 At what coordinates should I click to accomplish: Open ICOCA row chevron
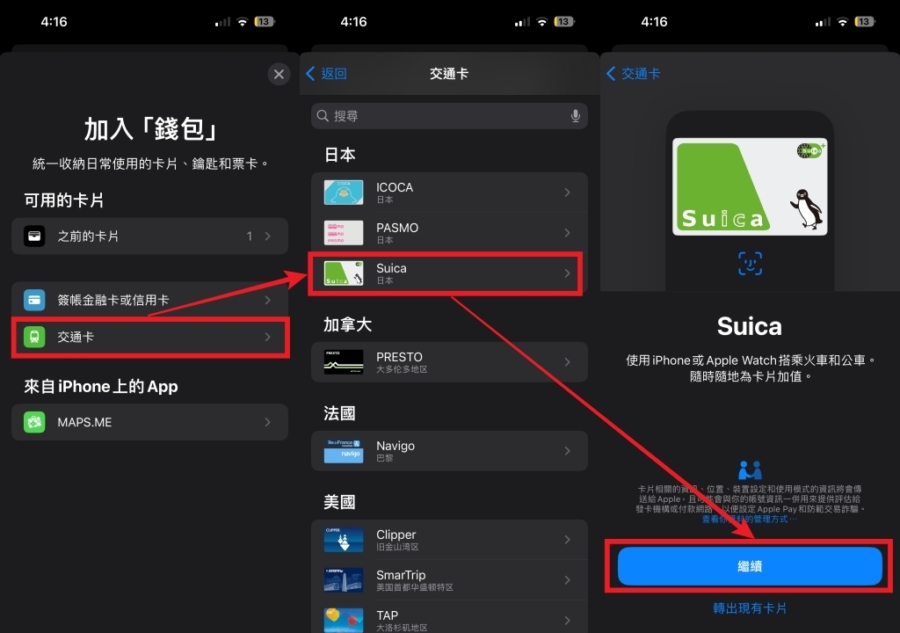(x=567, y=192)
